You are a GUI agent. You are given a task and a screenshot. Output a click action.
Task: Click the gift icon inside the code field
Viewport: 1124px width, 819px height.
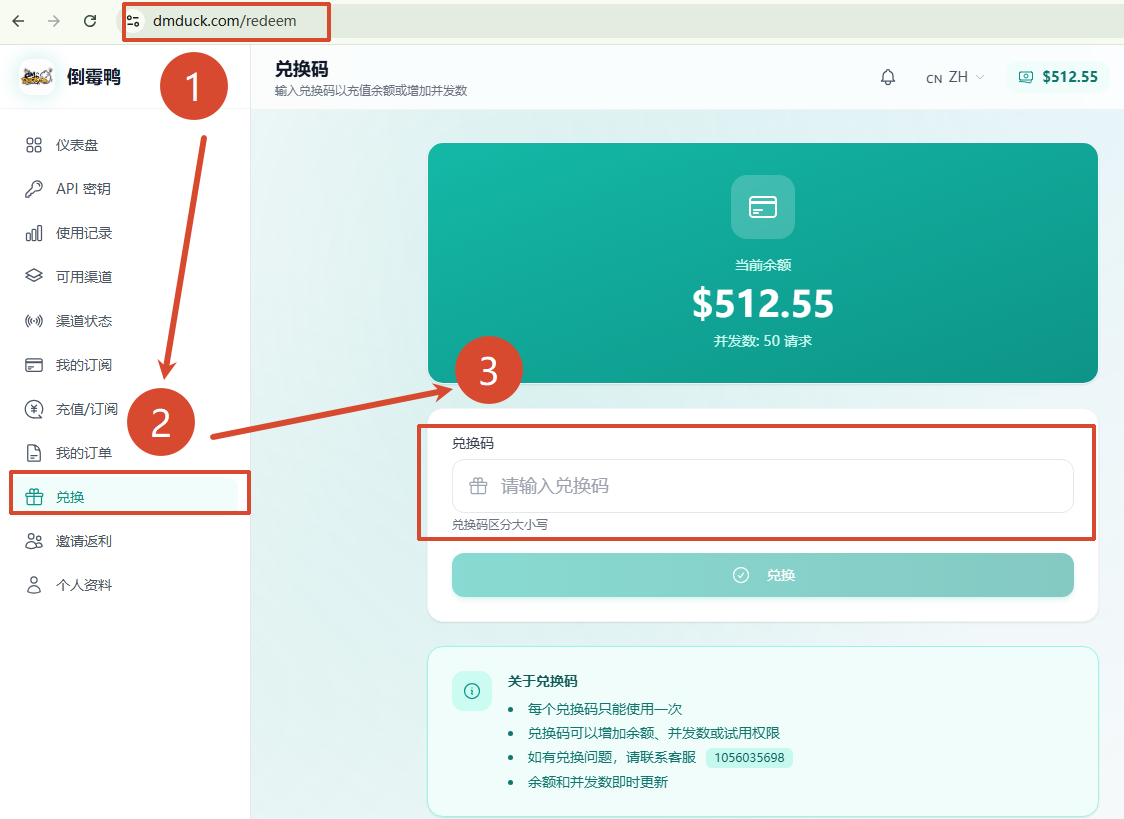point(478,486)
